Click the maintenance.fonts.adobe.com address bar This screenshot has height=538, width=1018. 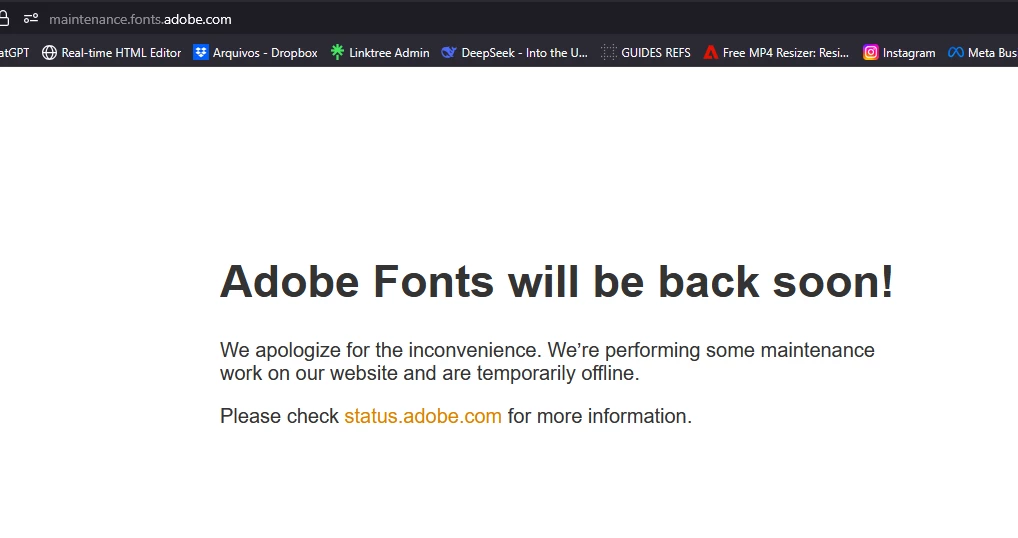140,19
